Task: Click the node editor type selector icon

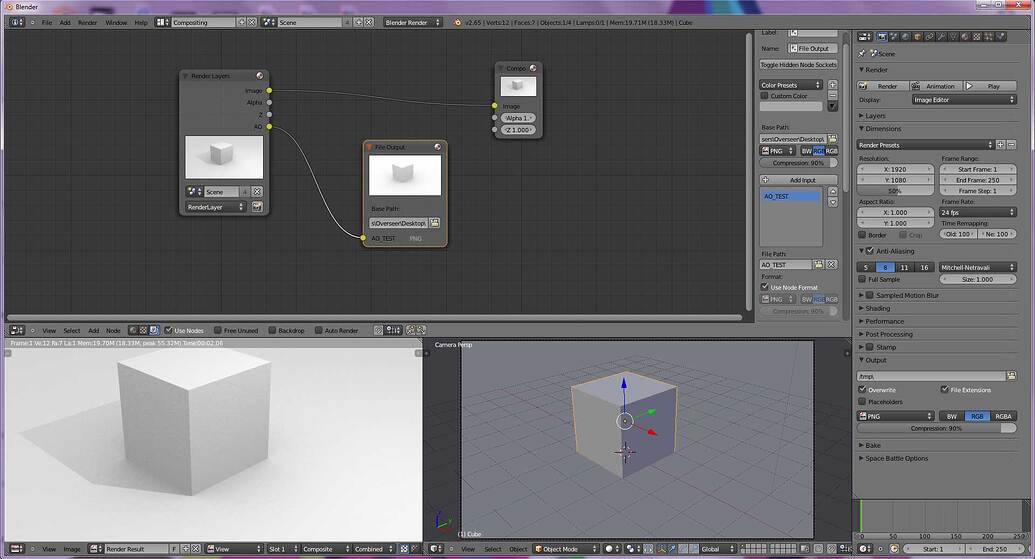Action: pos(17,330)
